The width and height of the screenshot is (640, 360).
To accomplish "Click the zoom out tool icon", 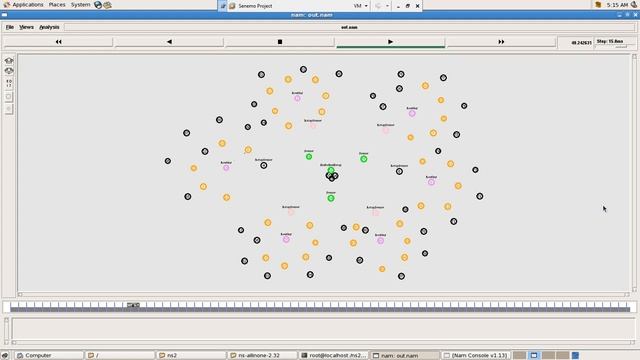I will pyautogui.click(x=9, y=71).
